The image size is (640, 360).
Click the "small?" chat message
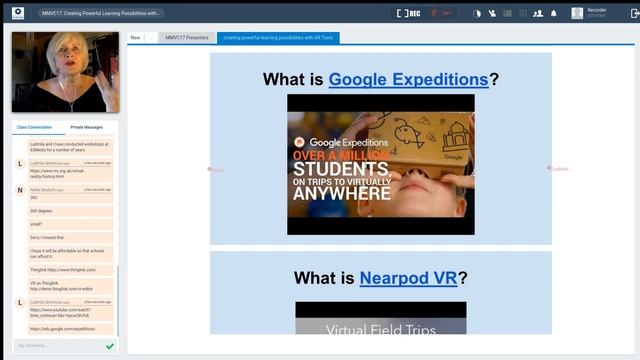(70, 224)
